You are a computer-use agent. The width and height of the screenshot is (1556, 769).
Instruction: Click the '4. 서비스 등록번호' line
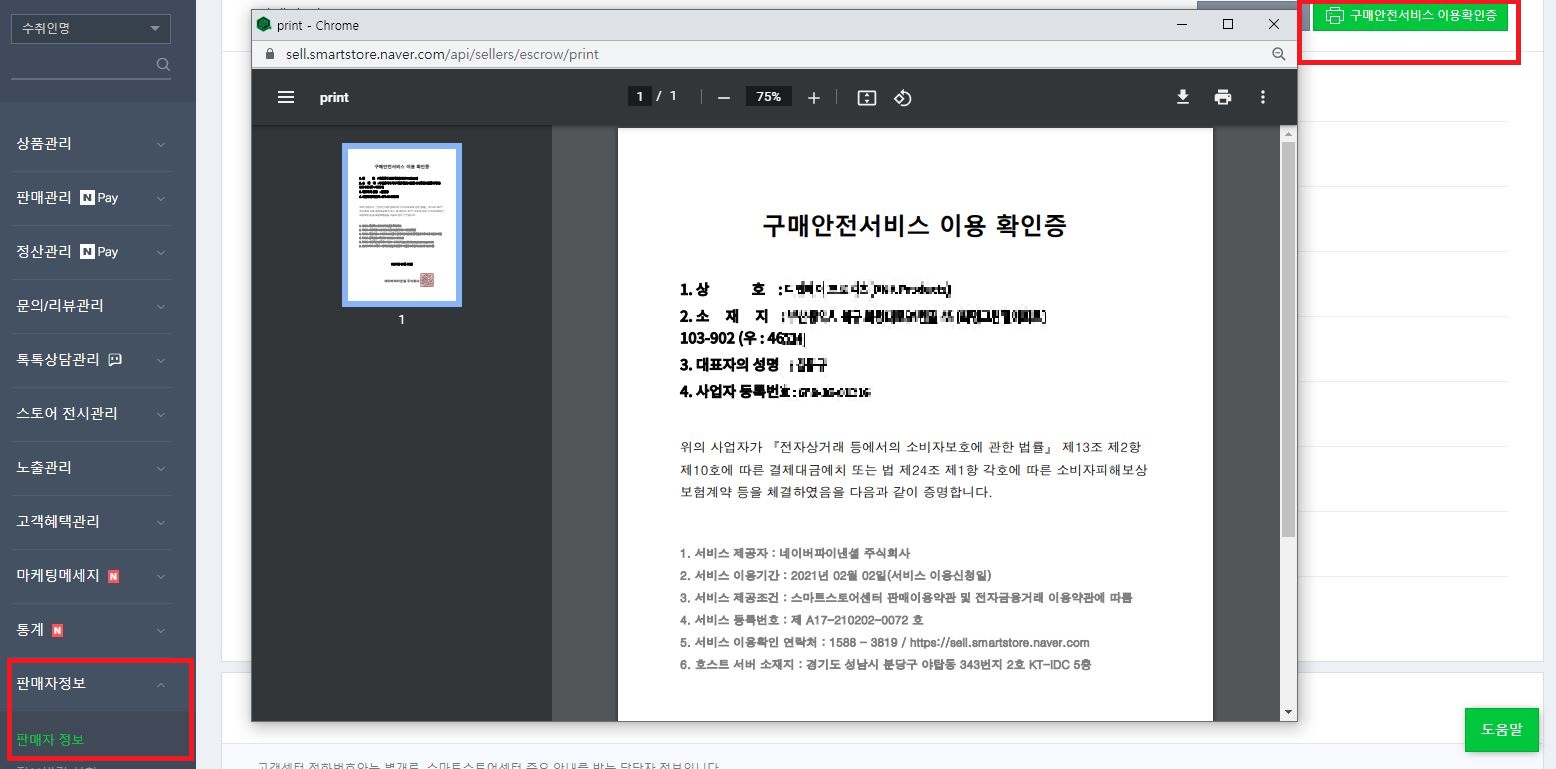coord(802,620)
